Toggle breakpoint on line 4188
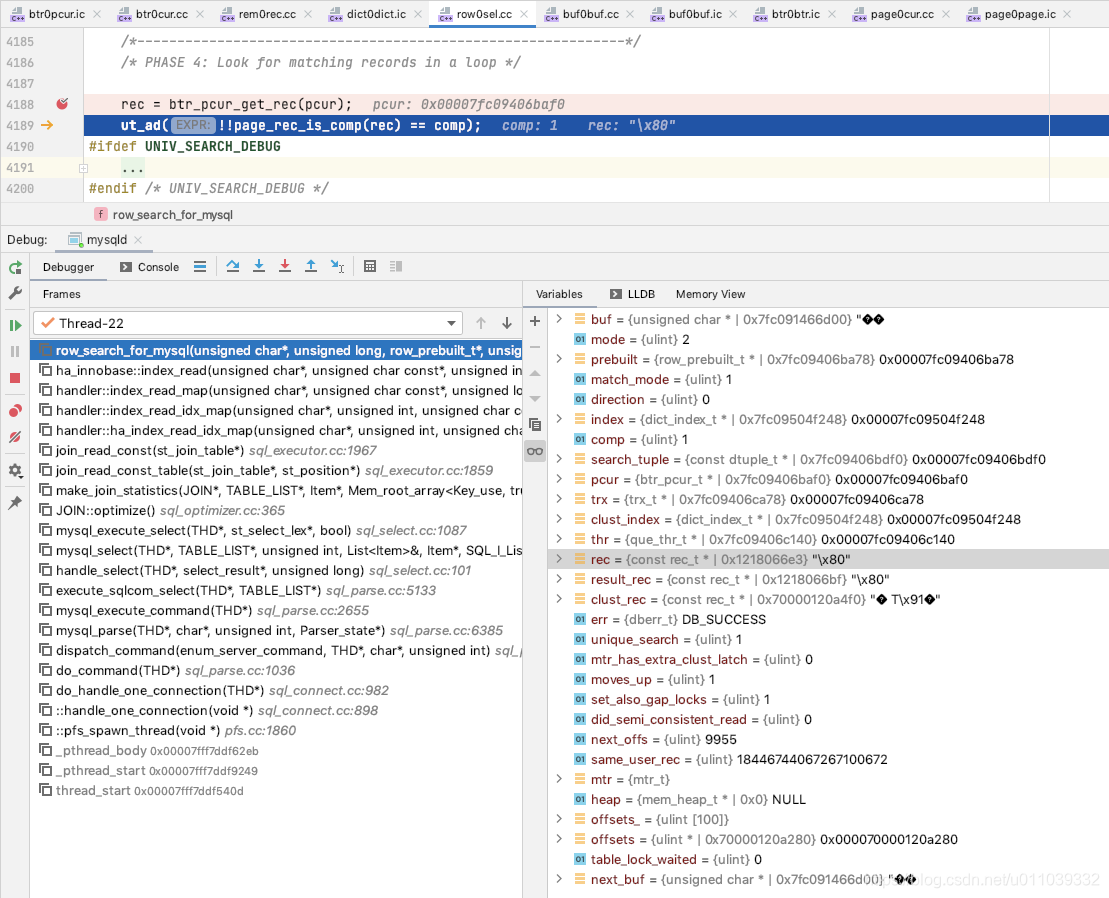Image resolution: width=1109 pixels, height=898 pixels. 62,104
